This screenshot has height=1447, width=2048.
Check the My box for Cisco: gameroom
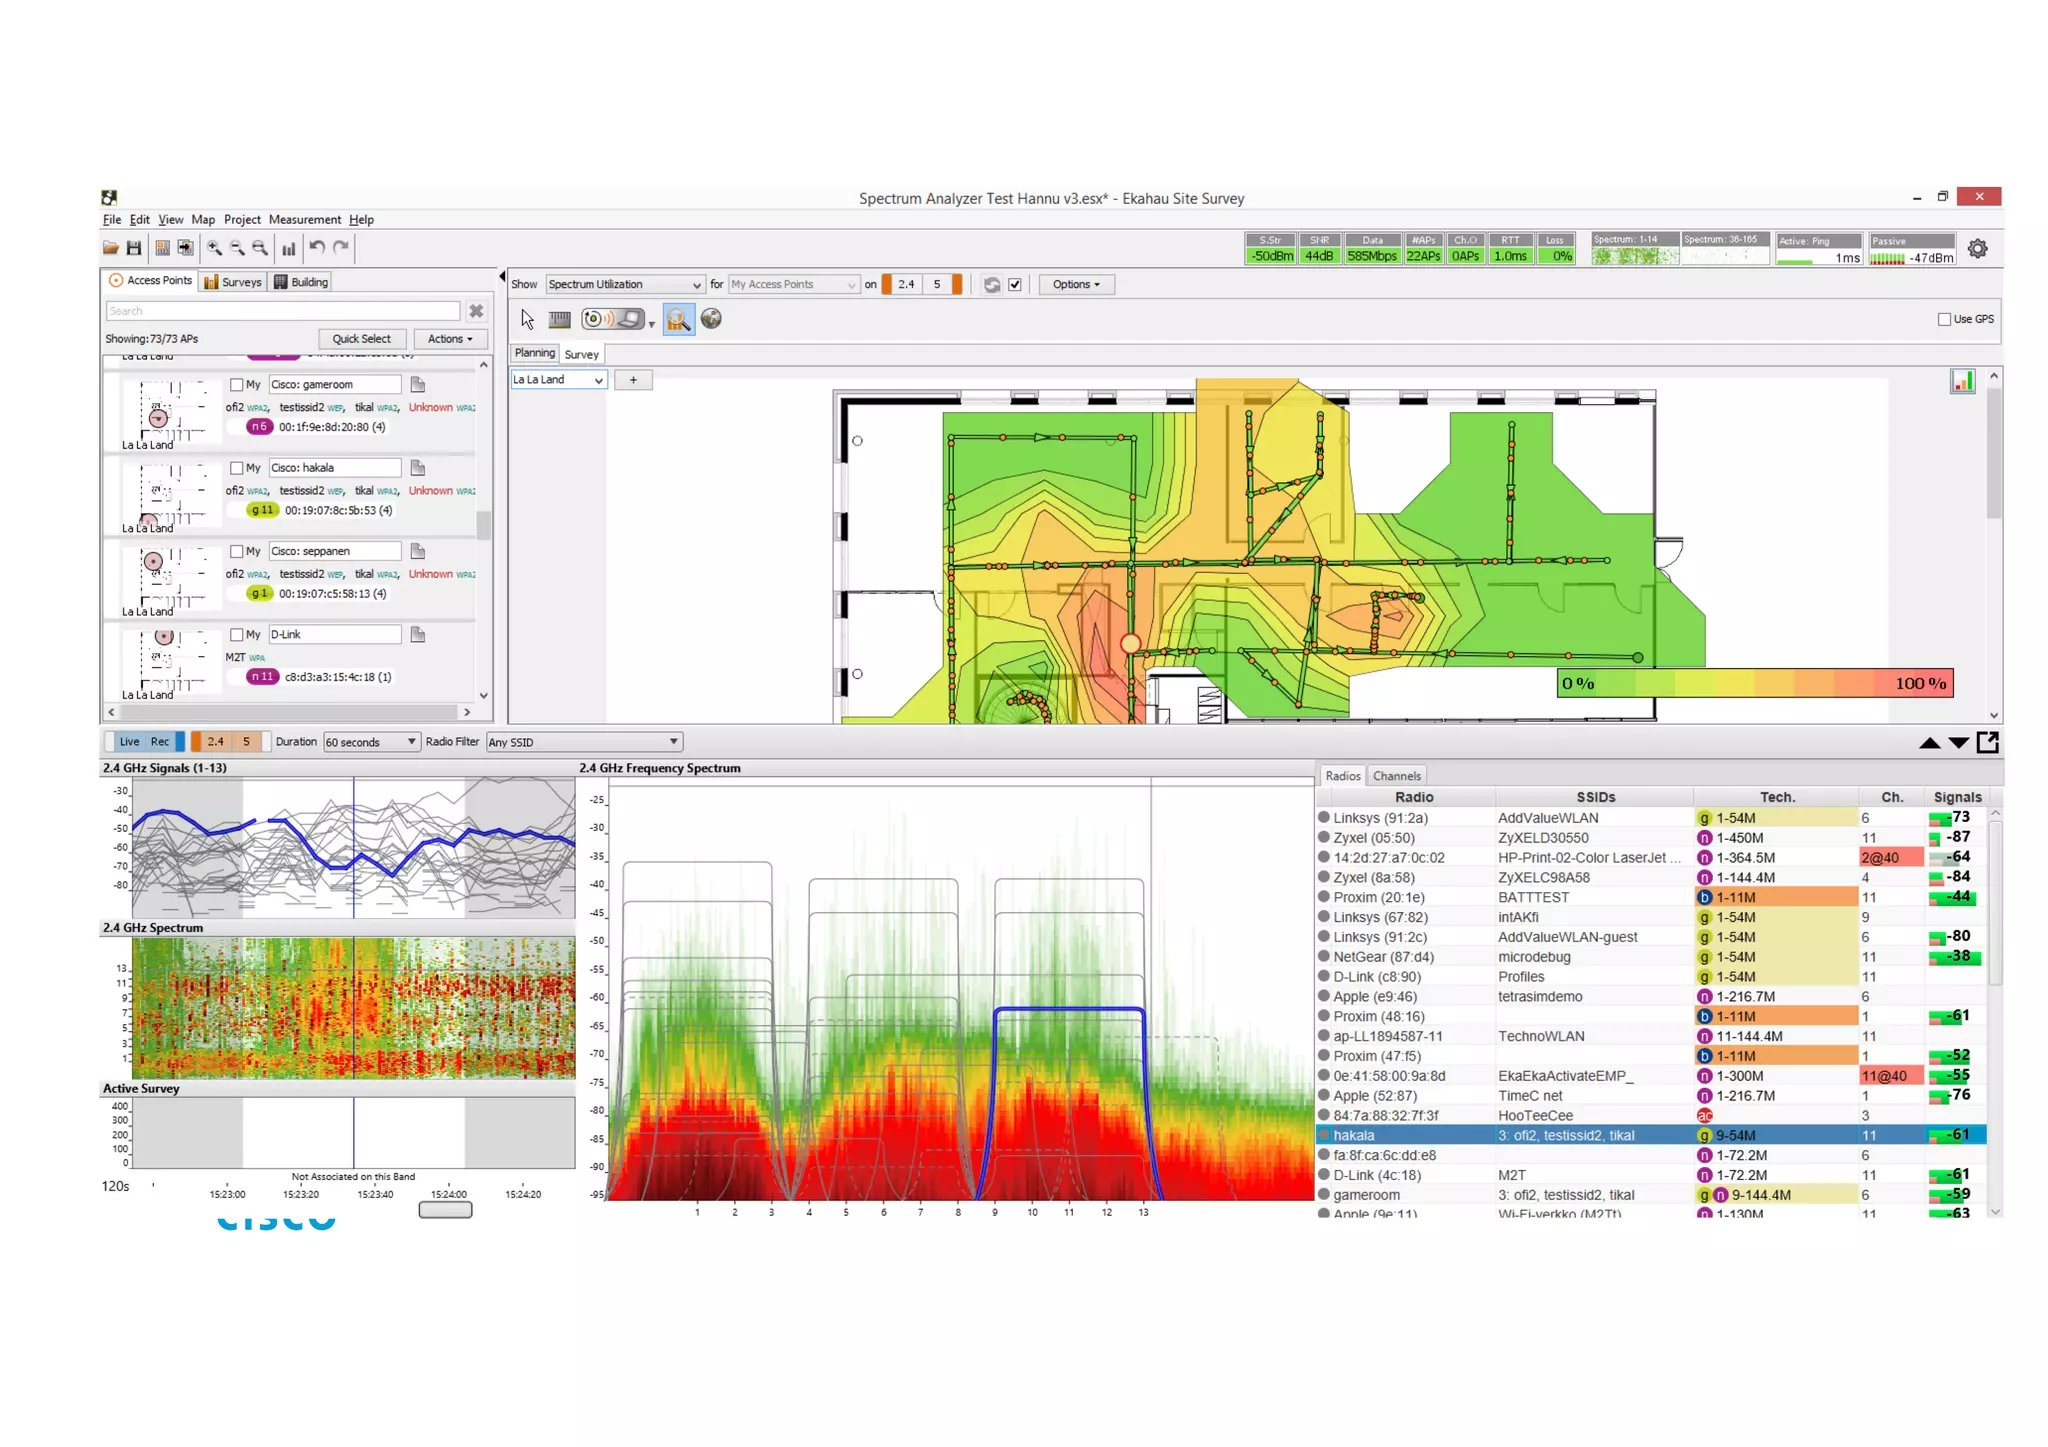(x=237, y=385)
